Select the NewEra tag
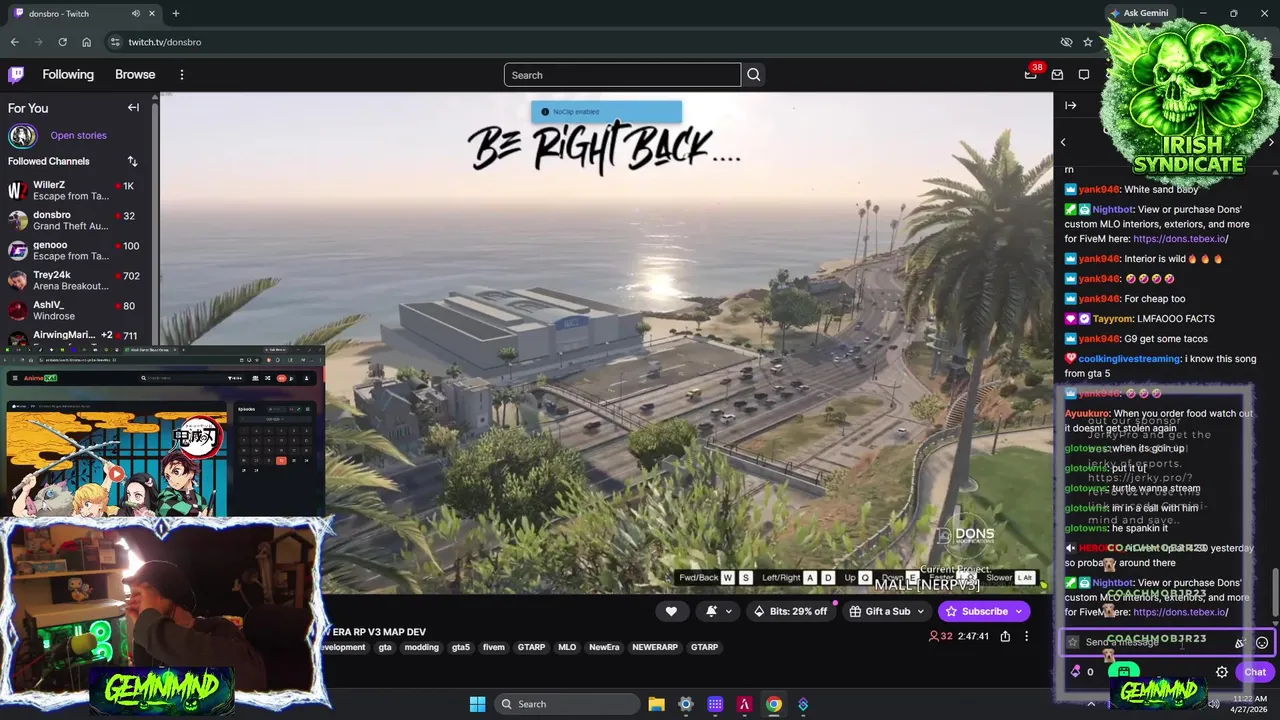Image resolution: width=1280 pixels, height=720 pixels. (x=604, y=647)
